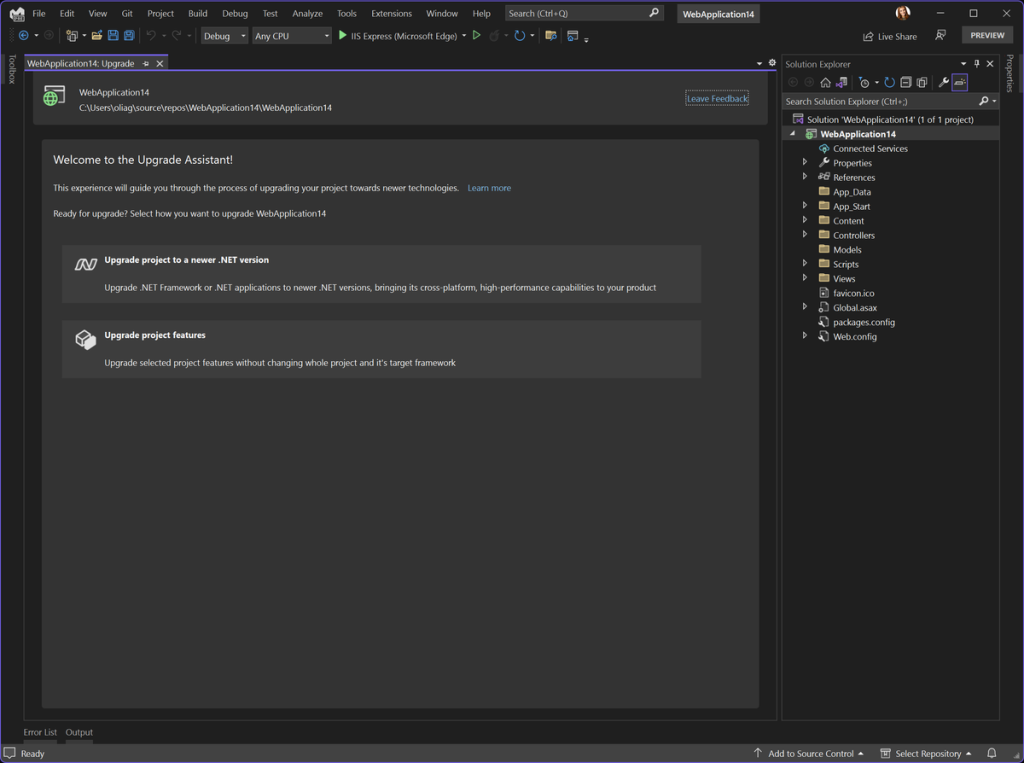Click the Save All icon on the toolbar
Viewport: 1024px width, 763px height.
[129, 35]
